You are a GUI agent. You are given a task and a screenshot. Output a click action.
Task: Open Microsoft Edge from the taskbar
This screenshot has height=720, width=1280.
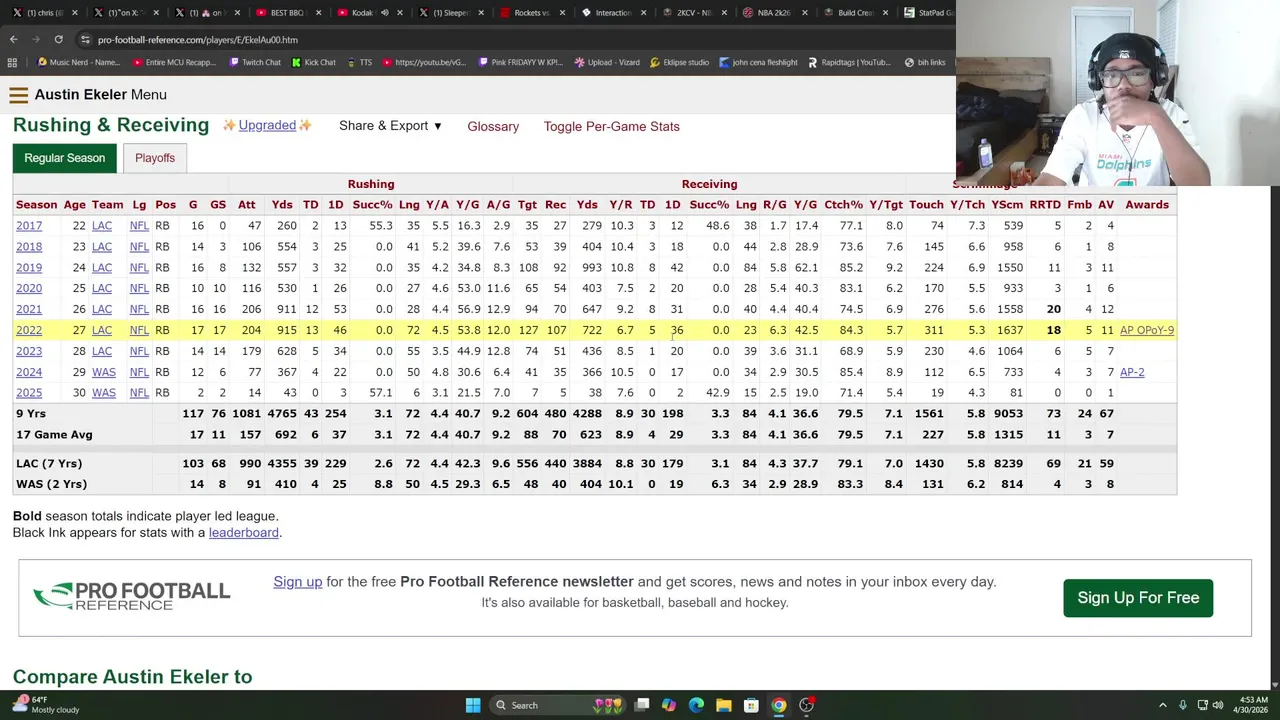[696, 705]
